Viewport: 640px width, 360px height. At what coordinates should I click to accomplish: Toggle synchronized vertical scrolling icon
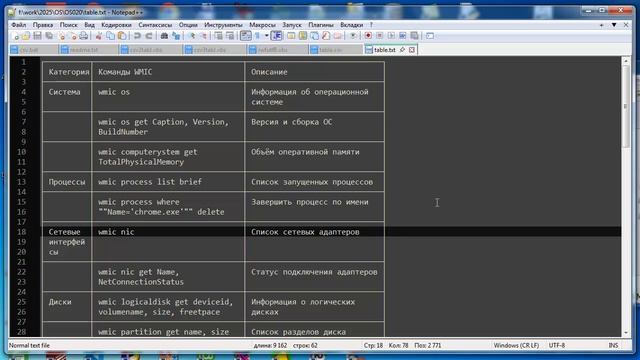(218, 36)
